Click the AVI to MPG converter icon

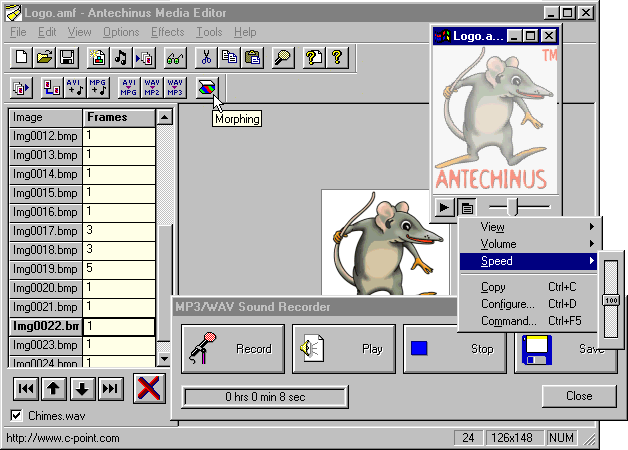[x=129, y=87]
